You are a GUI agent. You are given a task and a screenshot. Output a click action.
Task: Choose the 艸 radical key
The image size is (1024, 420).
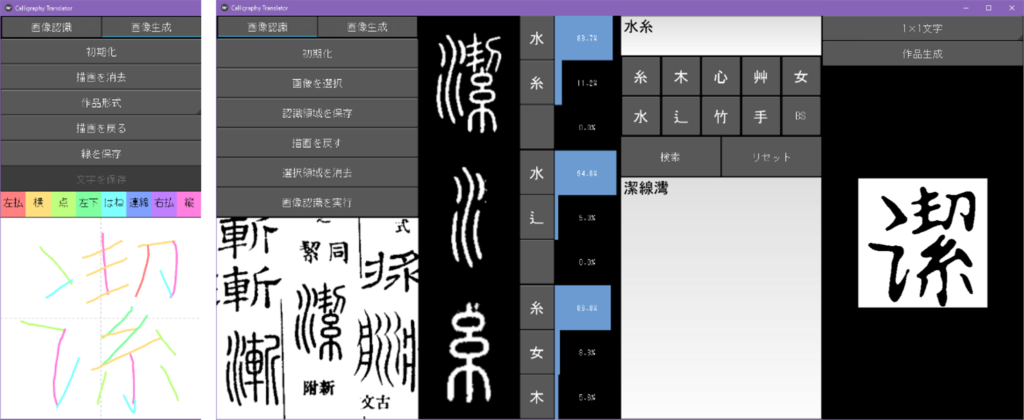pos(761,76)
